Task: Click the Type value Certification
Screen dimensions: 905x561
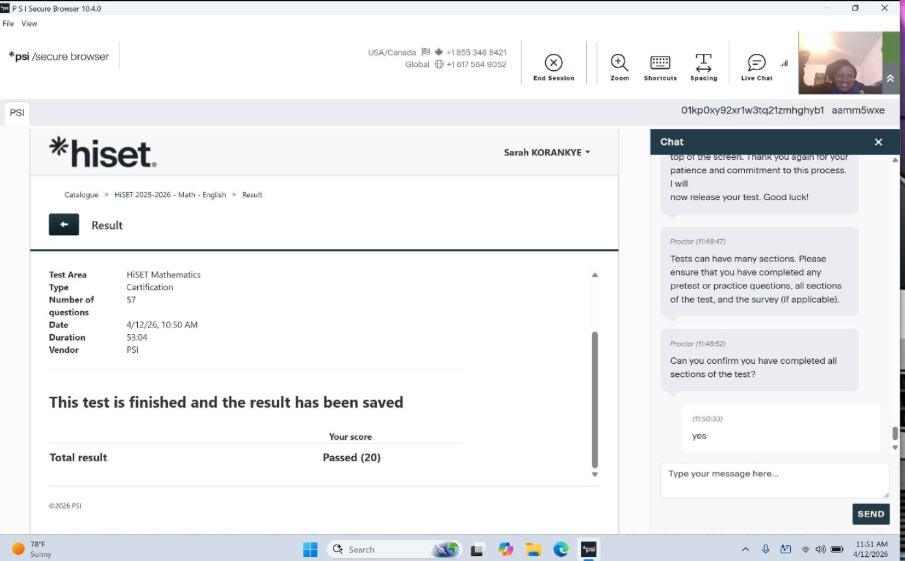Action: tap(149, 287)
